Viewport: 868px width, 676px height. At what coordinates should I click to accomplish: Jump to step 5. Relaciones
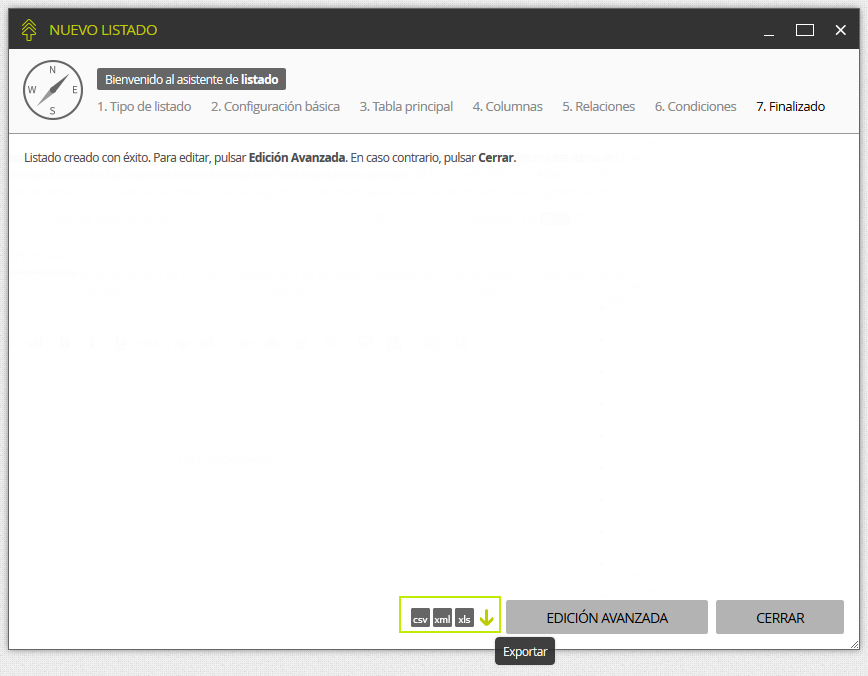coord(598,106)
